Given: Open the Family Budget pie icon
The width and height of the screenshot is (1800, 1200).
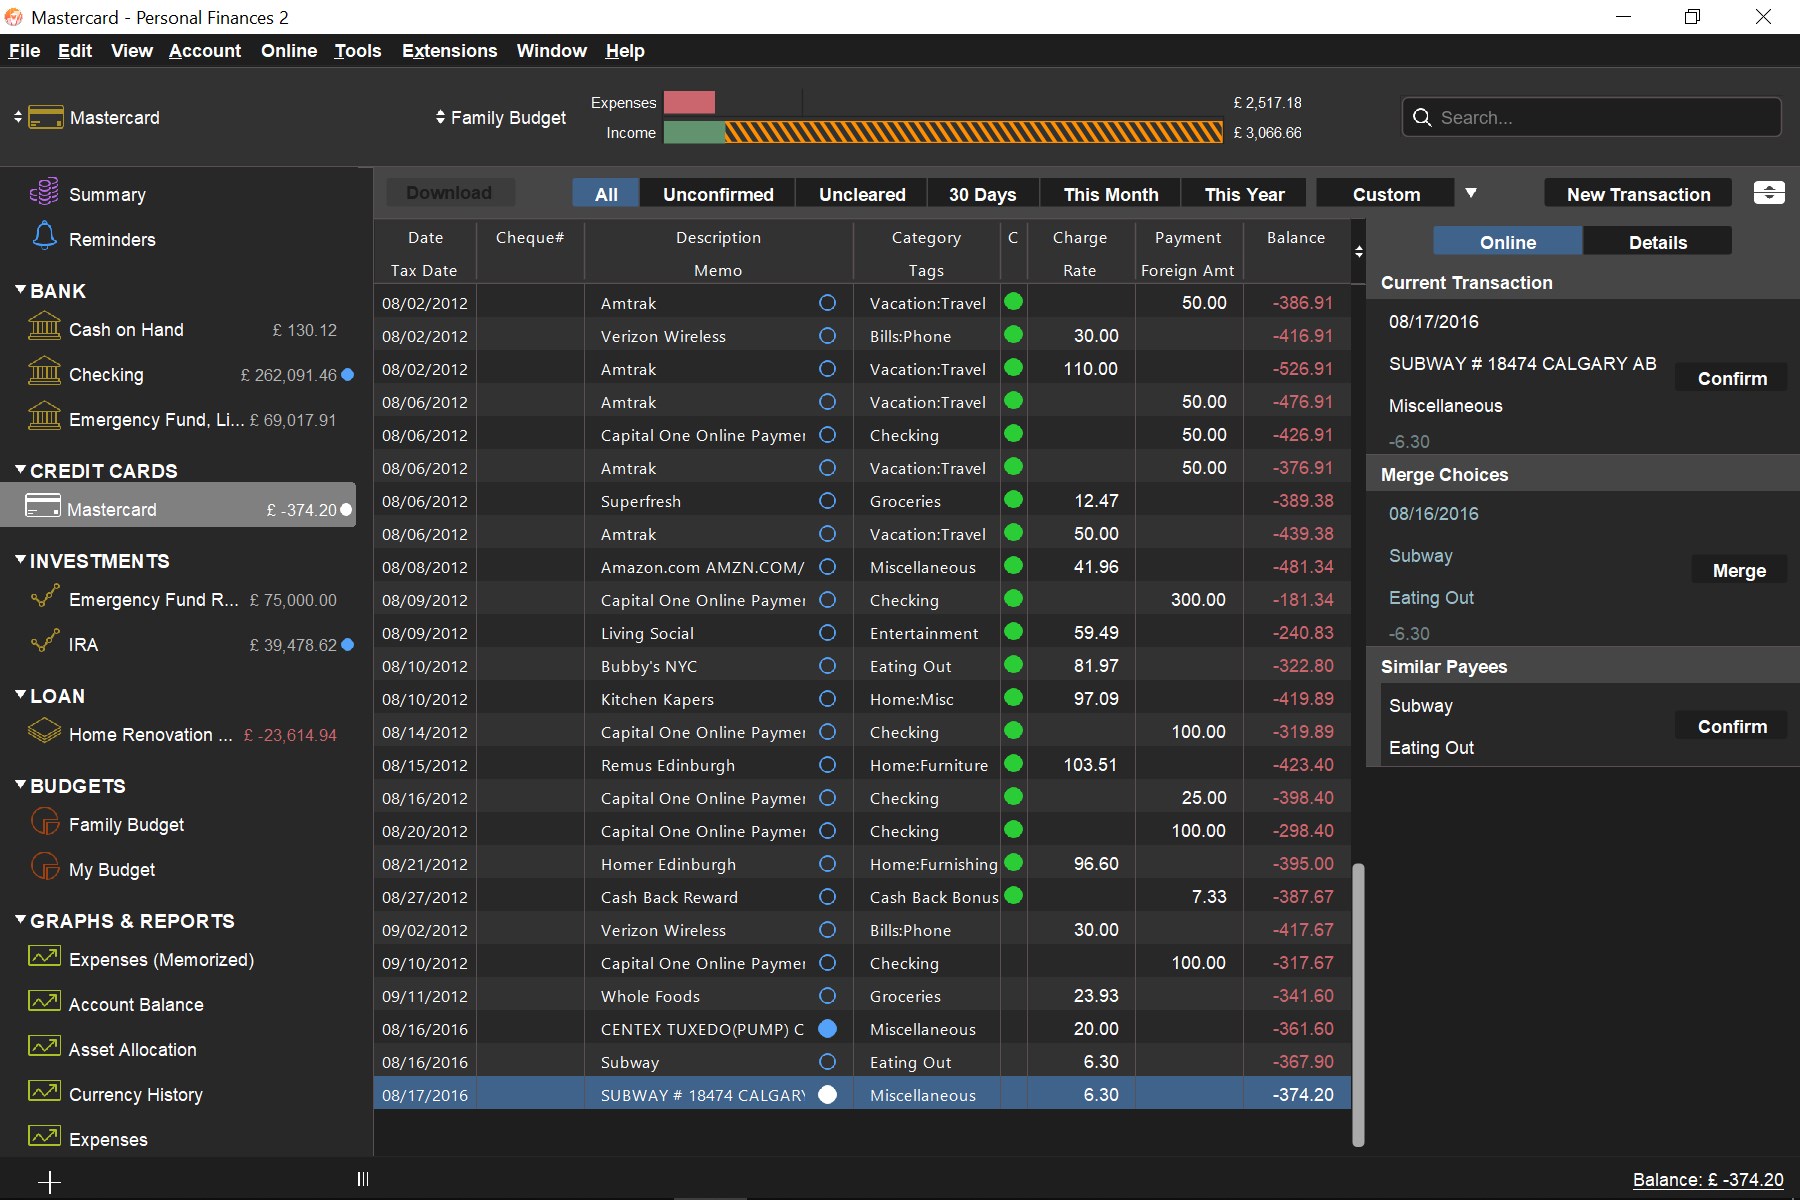Looking at the screenshot, I should 44,823.
